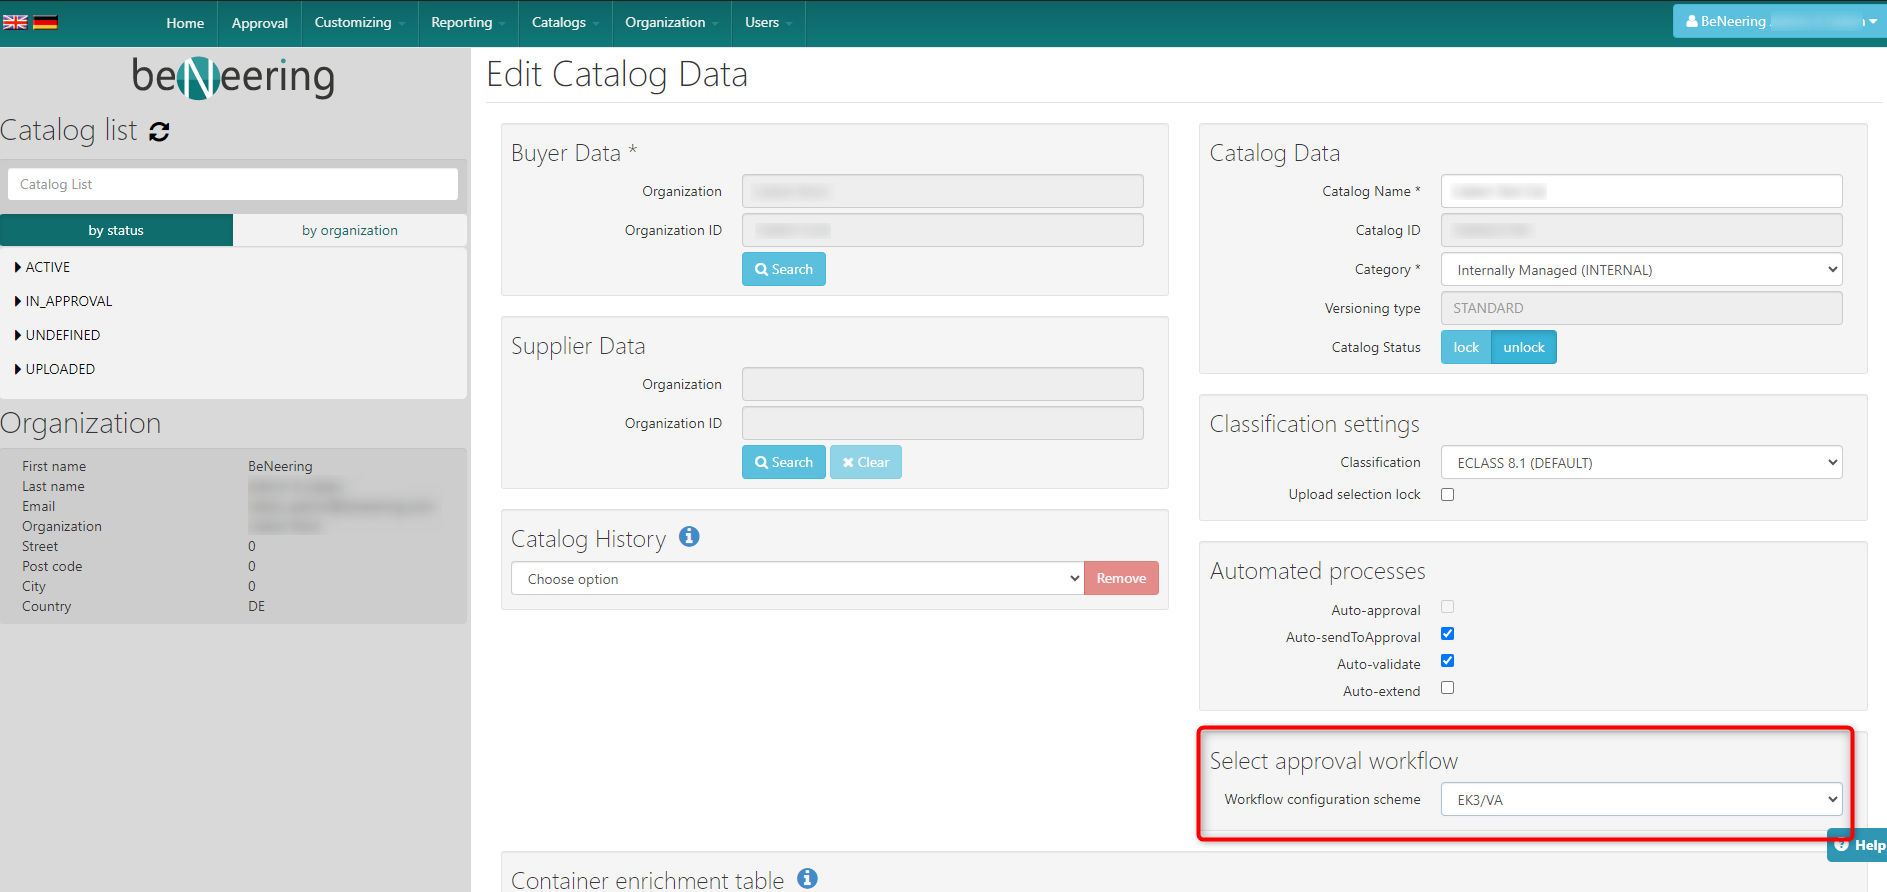The width and height of the screenshot is (1887, 892).
Task: Enable the Upload selection lock checkbox
Action: (1447, 494)
